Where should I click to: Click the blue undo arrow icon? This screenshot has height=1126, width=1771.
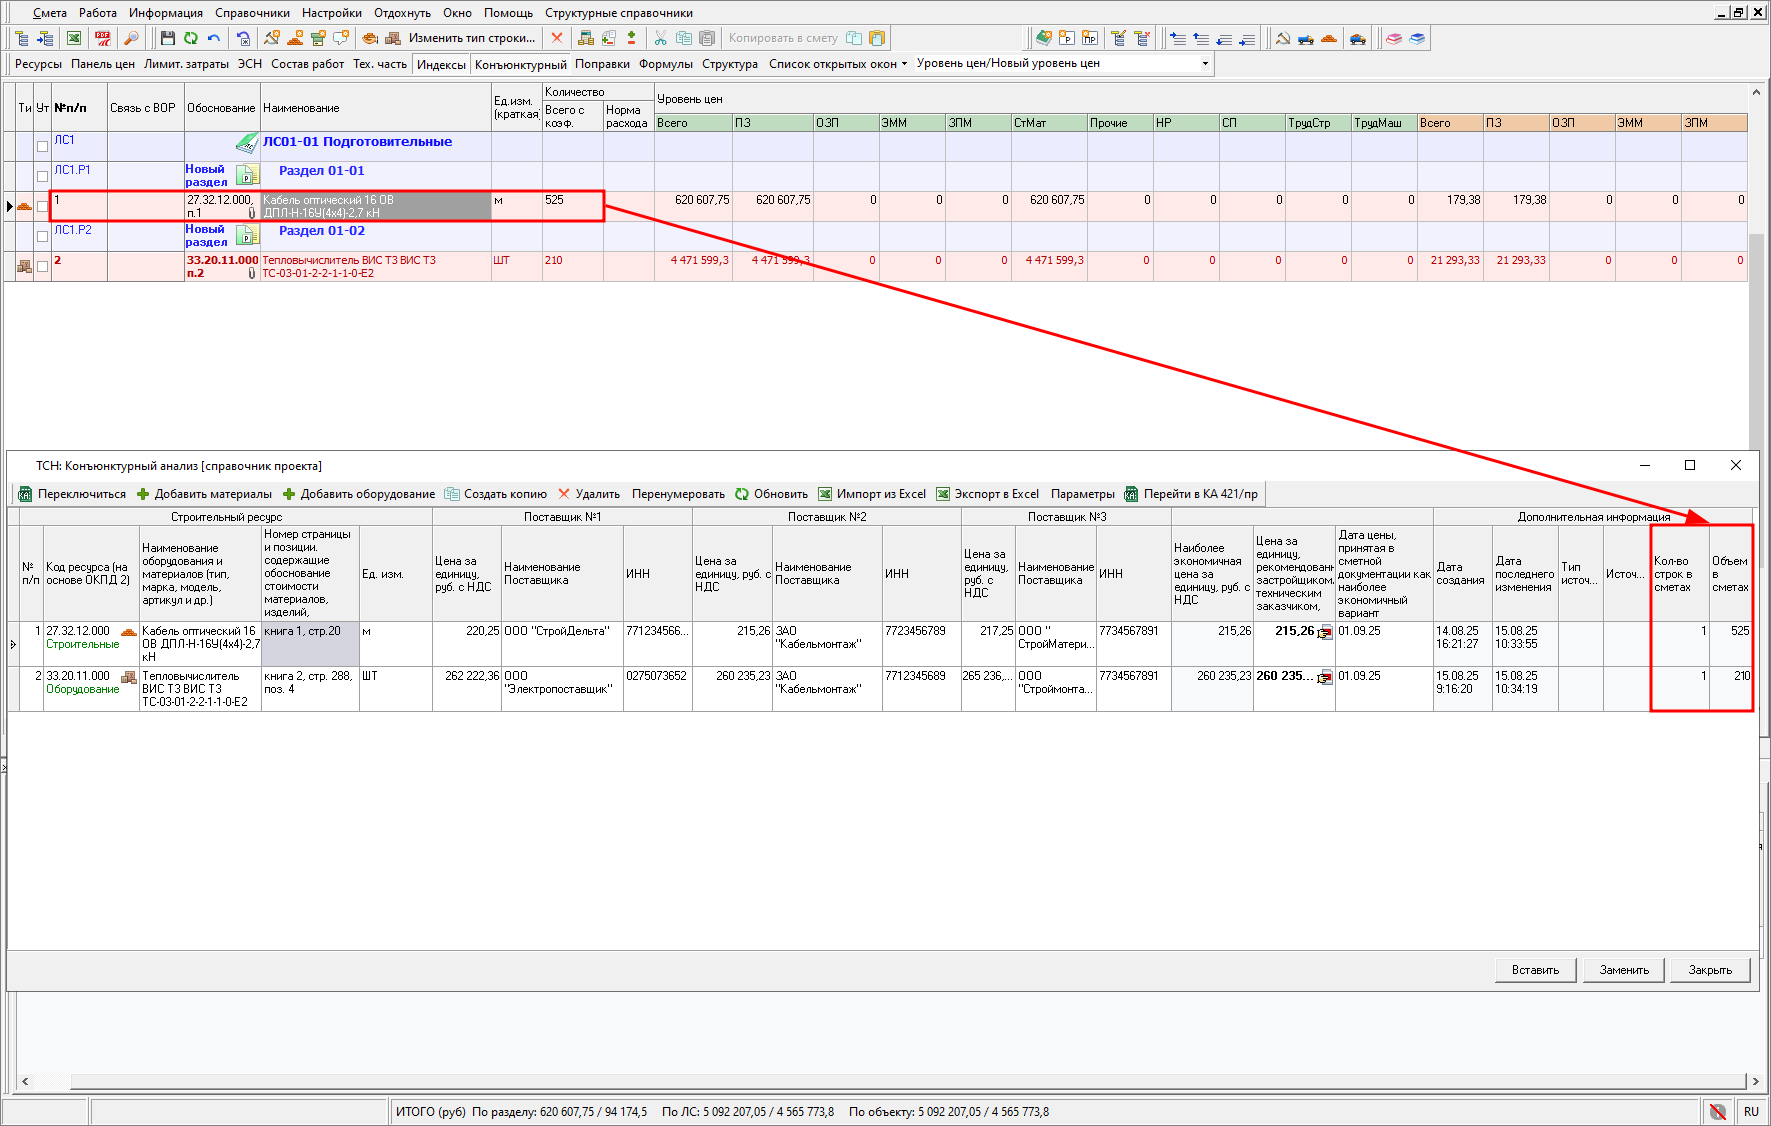click(x=214, y=38)
